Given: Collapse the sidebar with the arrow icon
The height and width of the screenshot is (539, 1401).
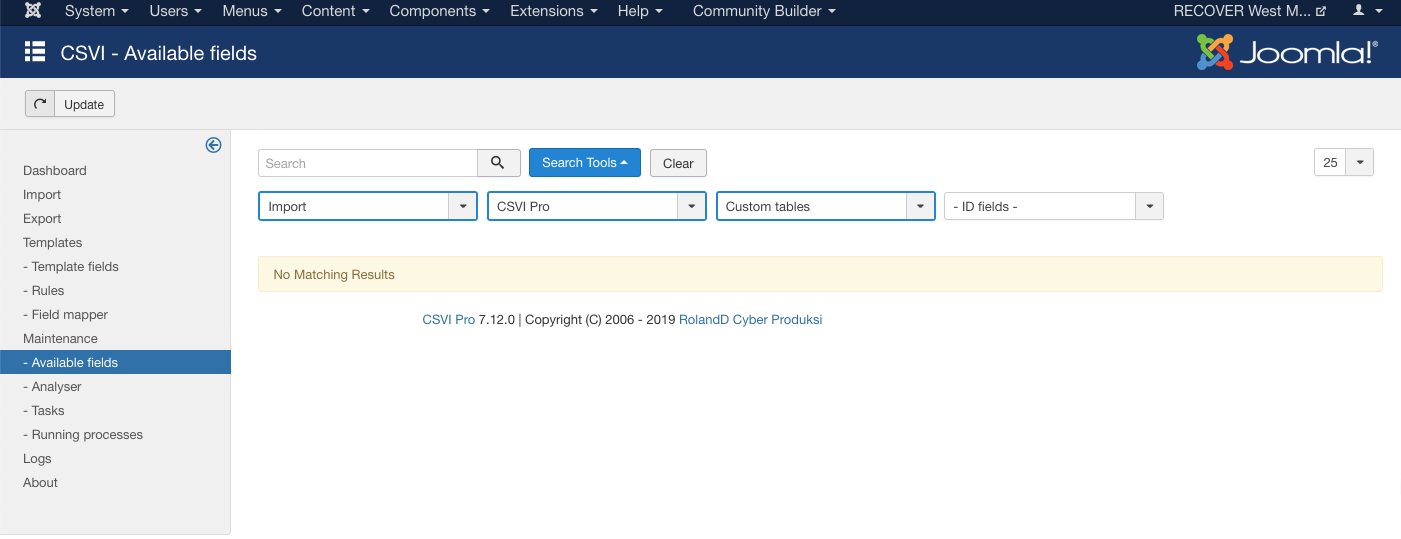Looking at the screenshot, I should pyautogui.click(x=213, y=145).
